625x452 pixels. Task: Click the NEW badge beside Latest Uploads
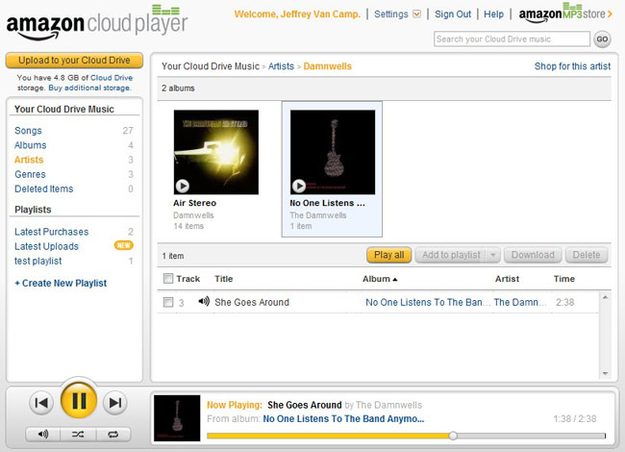pyautogui.click(x=124, y=246)
